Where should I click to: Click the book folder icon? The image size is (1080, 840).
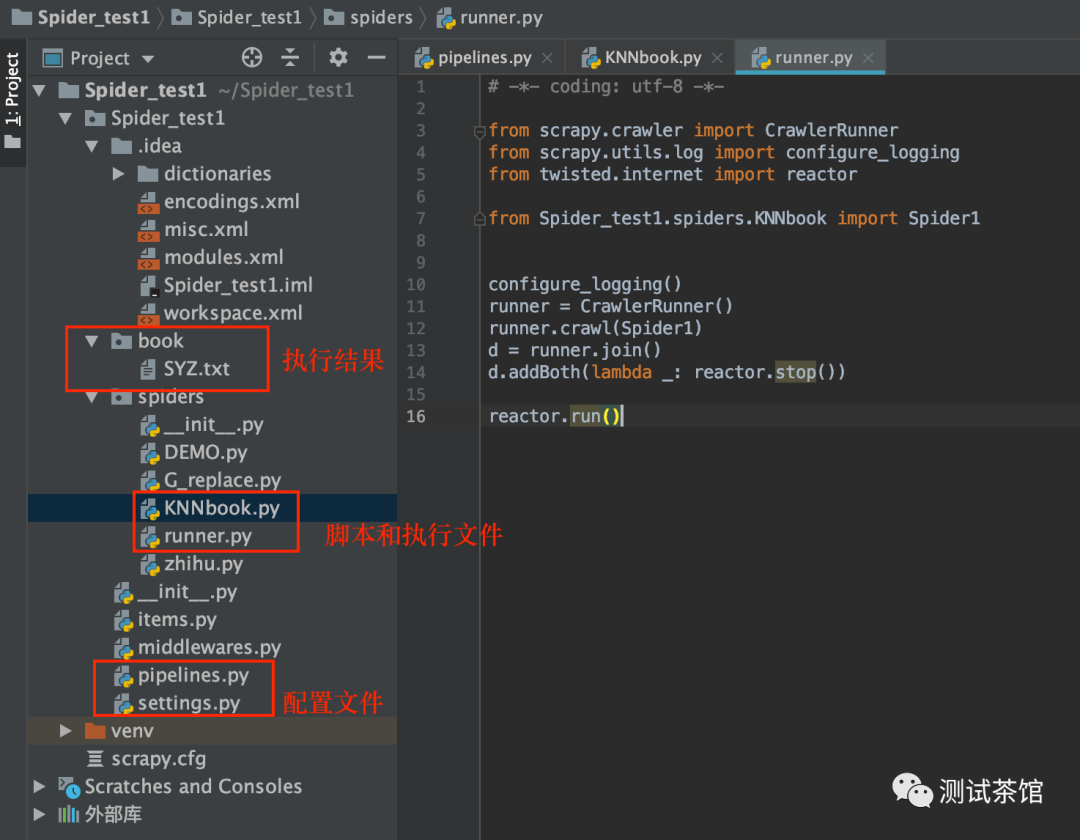click(121, 341)
